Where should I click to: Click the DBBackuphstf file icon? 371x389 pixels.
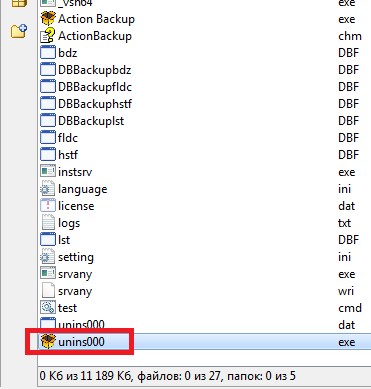tap(48, 104)
